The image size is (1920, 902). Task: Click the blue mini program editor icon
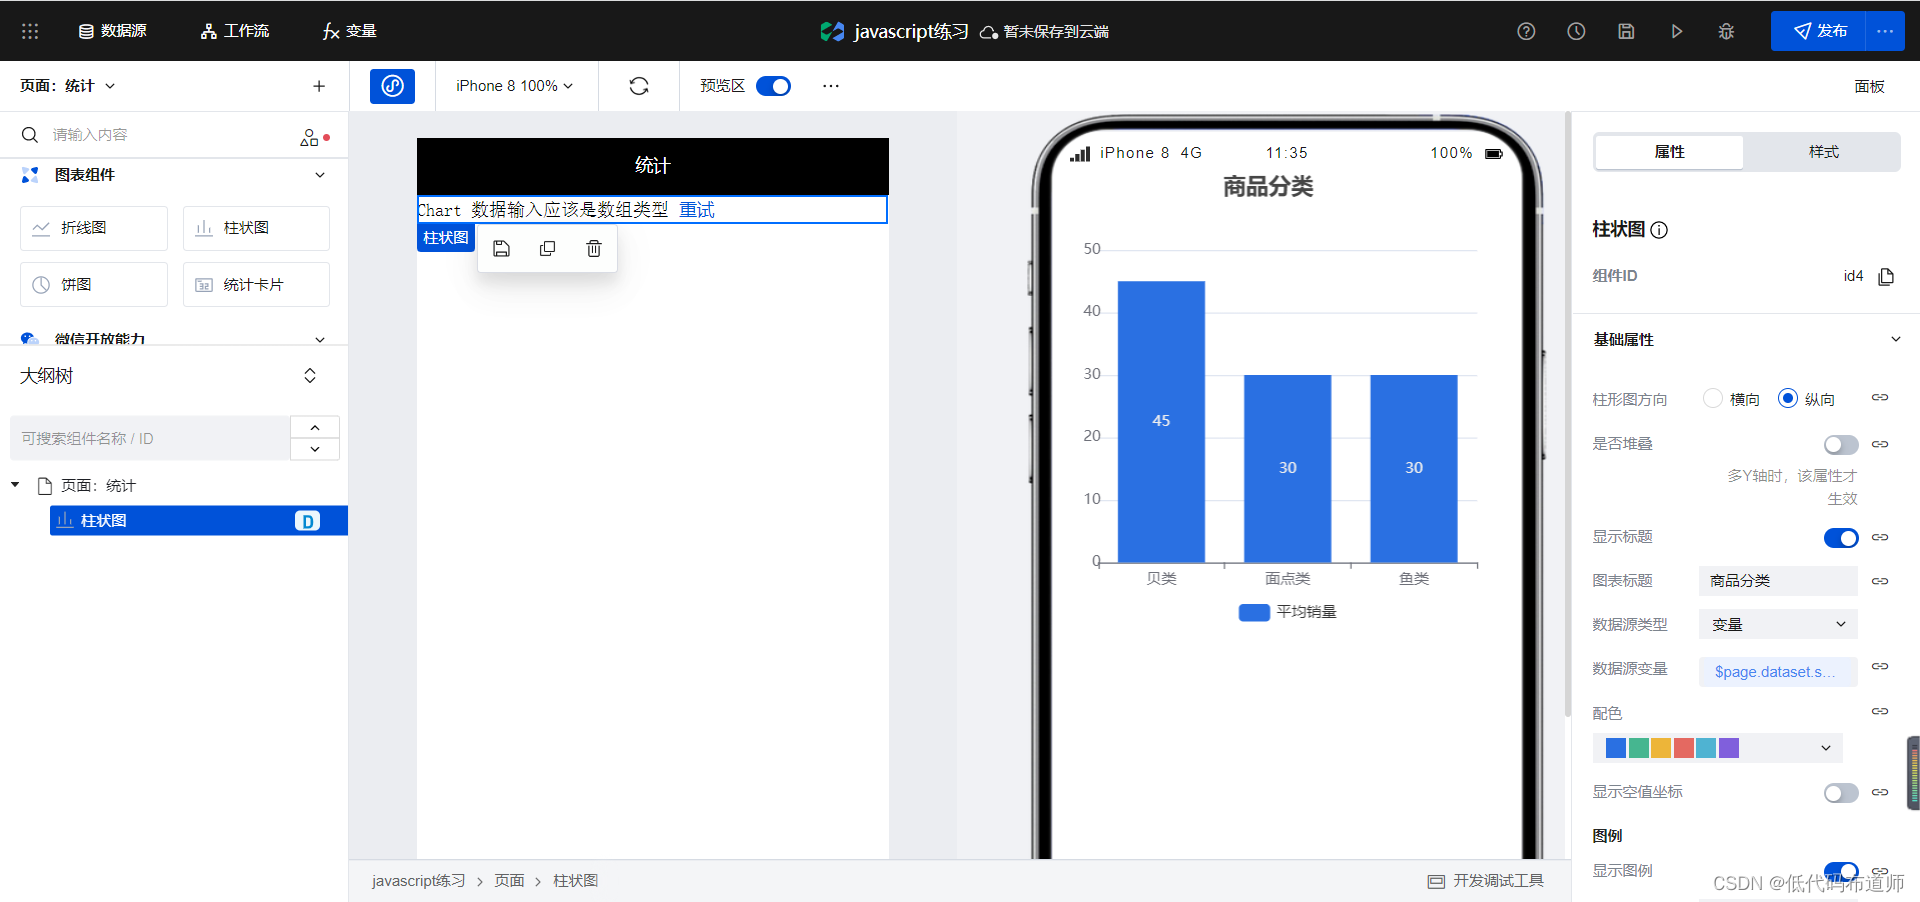392,86
